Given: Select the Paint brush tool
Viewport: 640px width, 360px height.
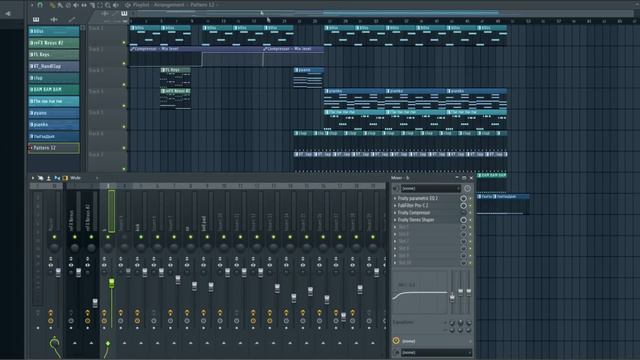Looking at the screenshot, I should click(60, 5).
